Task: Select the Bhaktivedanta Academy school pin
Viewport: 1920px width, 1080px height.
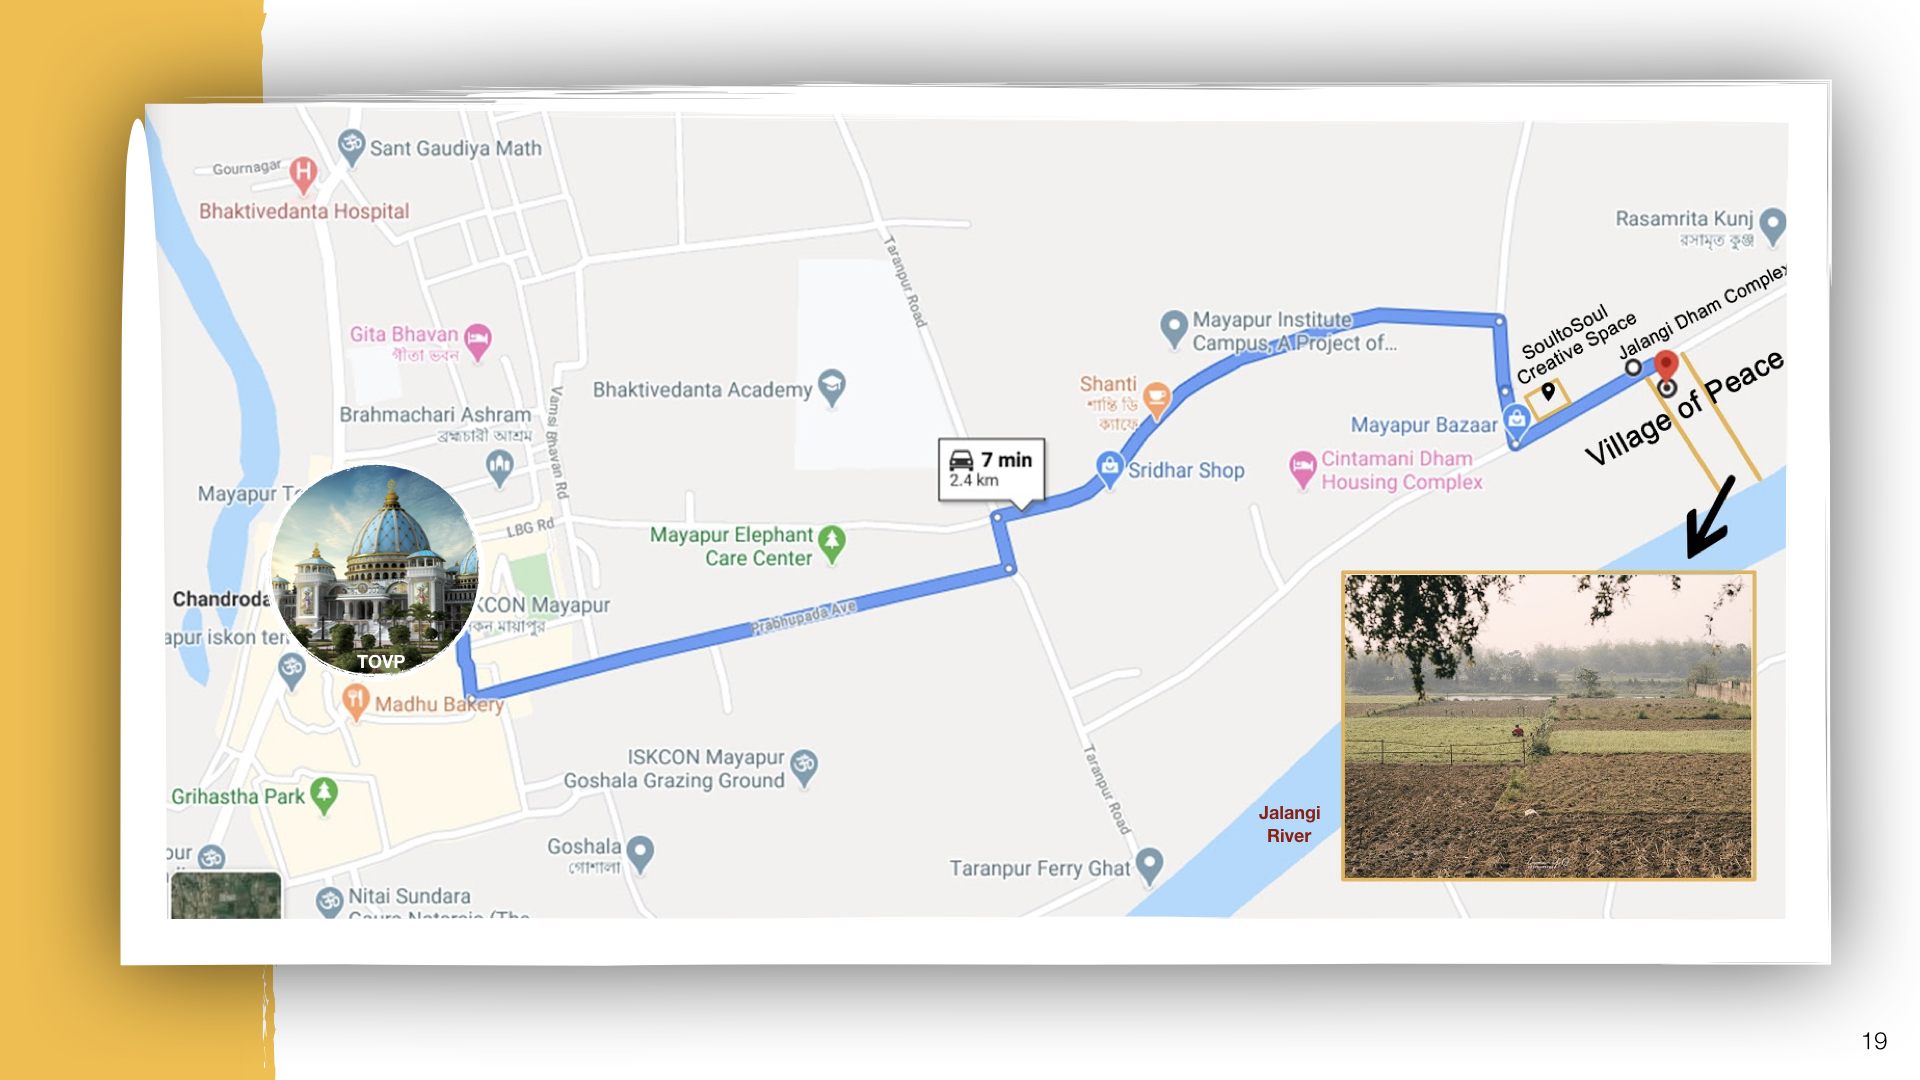Action: click(x=832, y=387)
